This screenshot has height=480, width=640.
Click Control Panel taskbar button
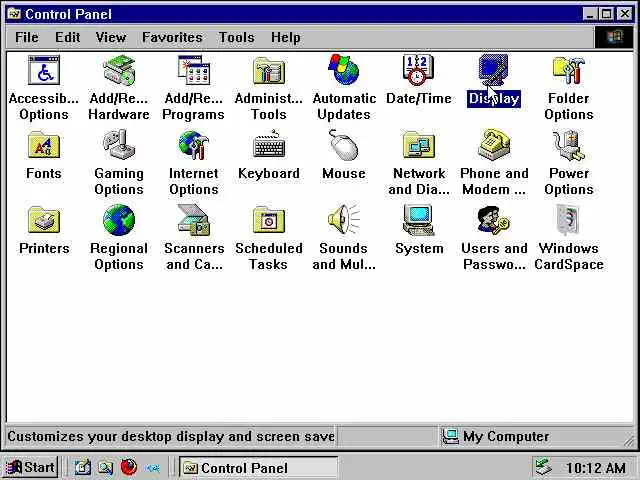pyautogui.click(x=258, y=468)
